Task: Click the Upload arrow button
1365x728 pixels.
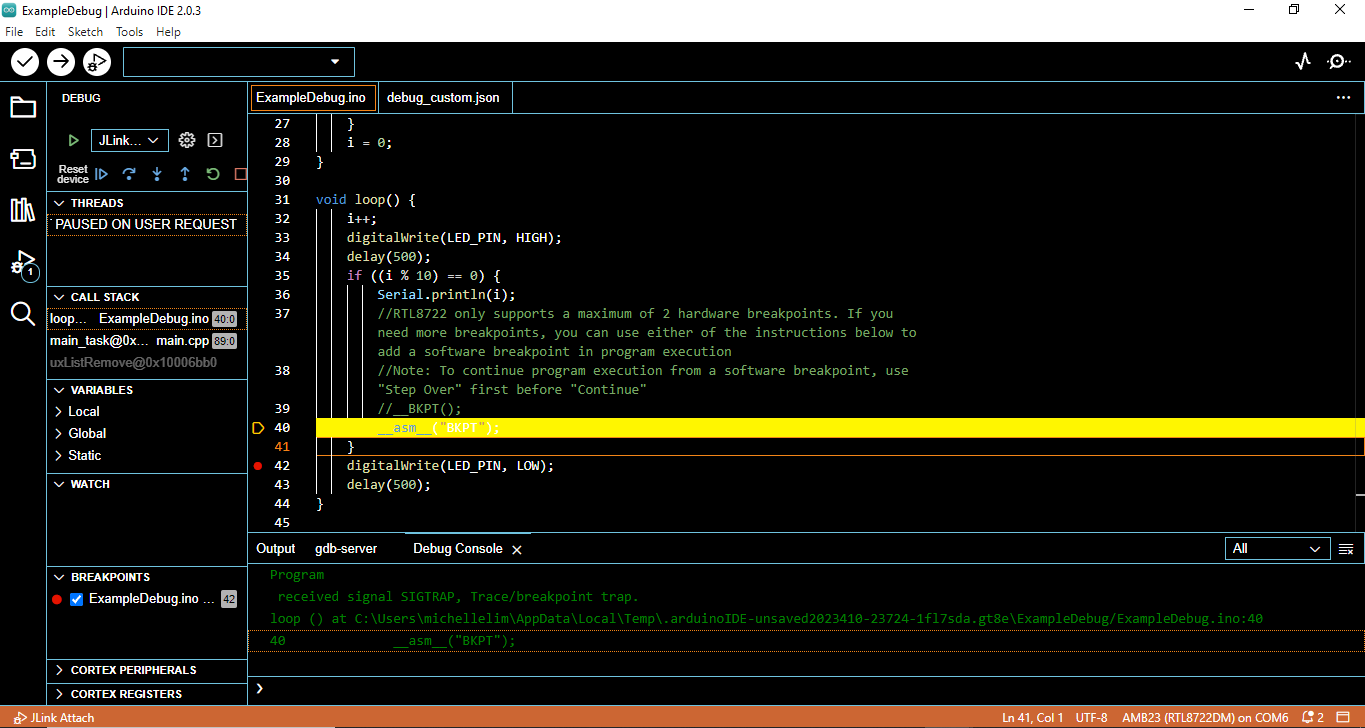Action: point(61,62)
